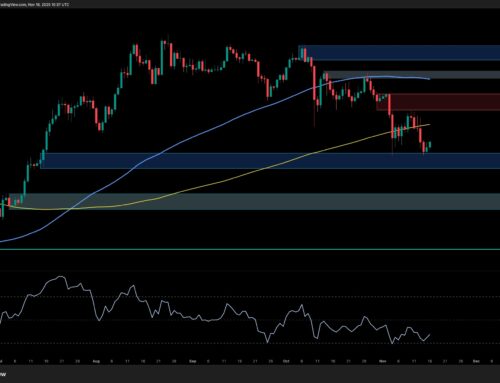The image size is (500, 383).
Task: Select the green horizontal line above the oscillator
Action: 250,249
